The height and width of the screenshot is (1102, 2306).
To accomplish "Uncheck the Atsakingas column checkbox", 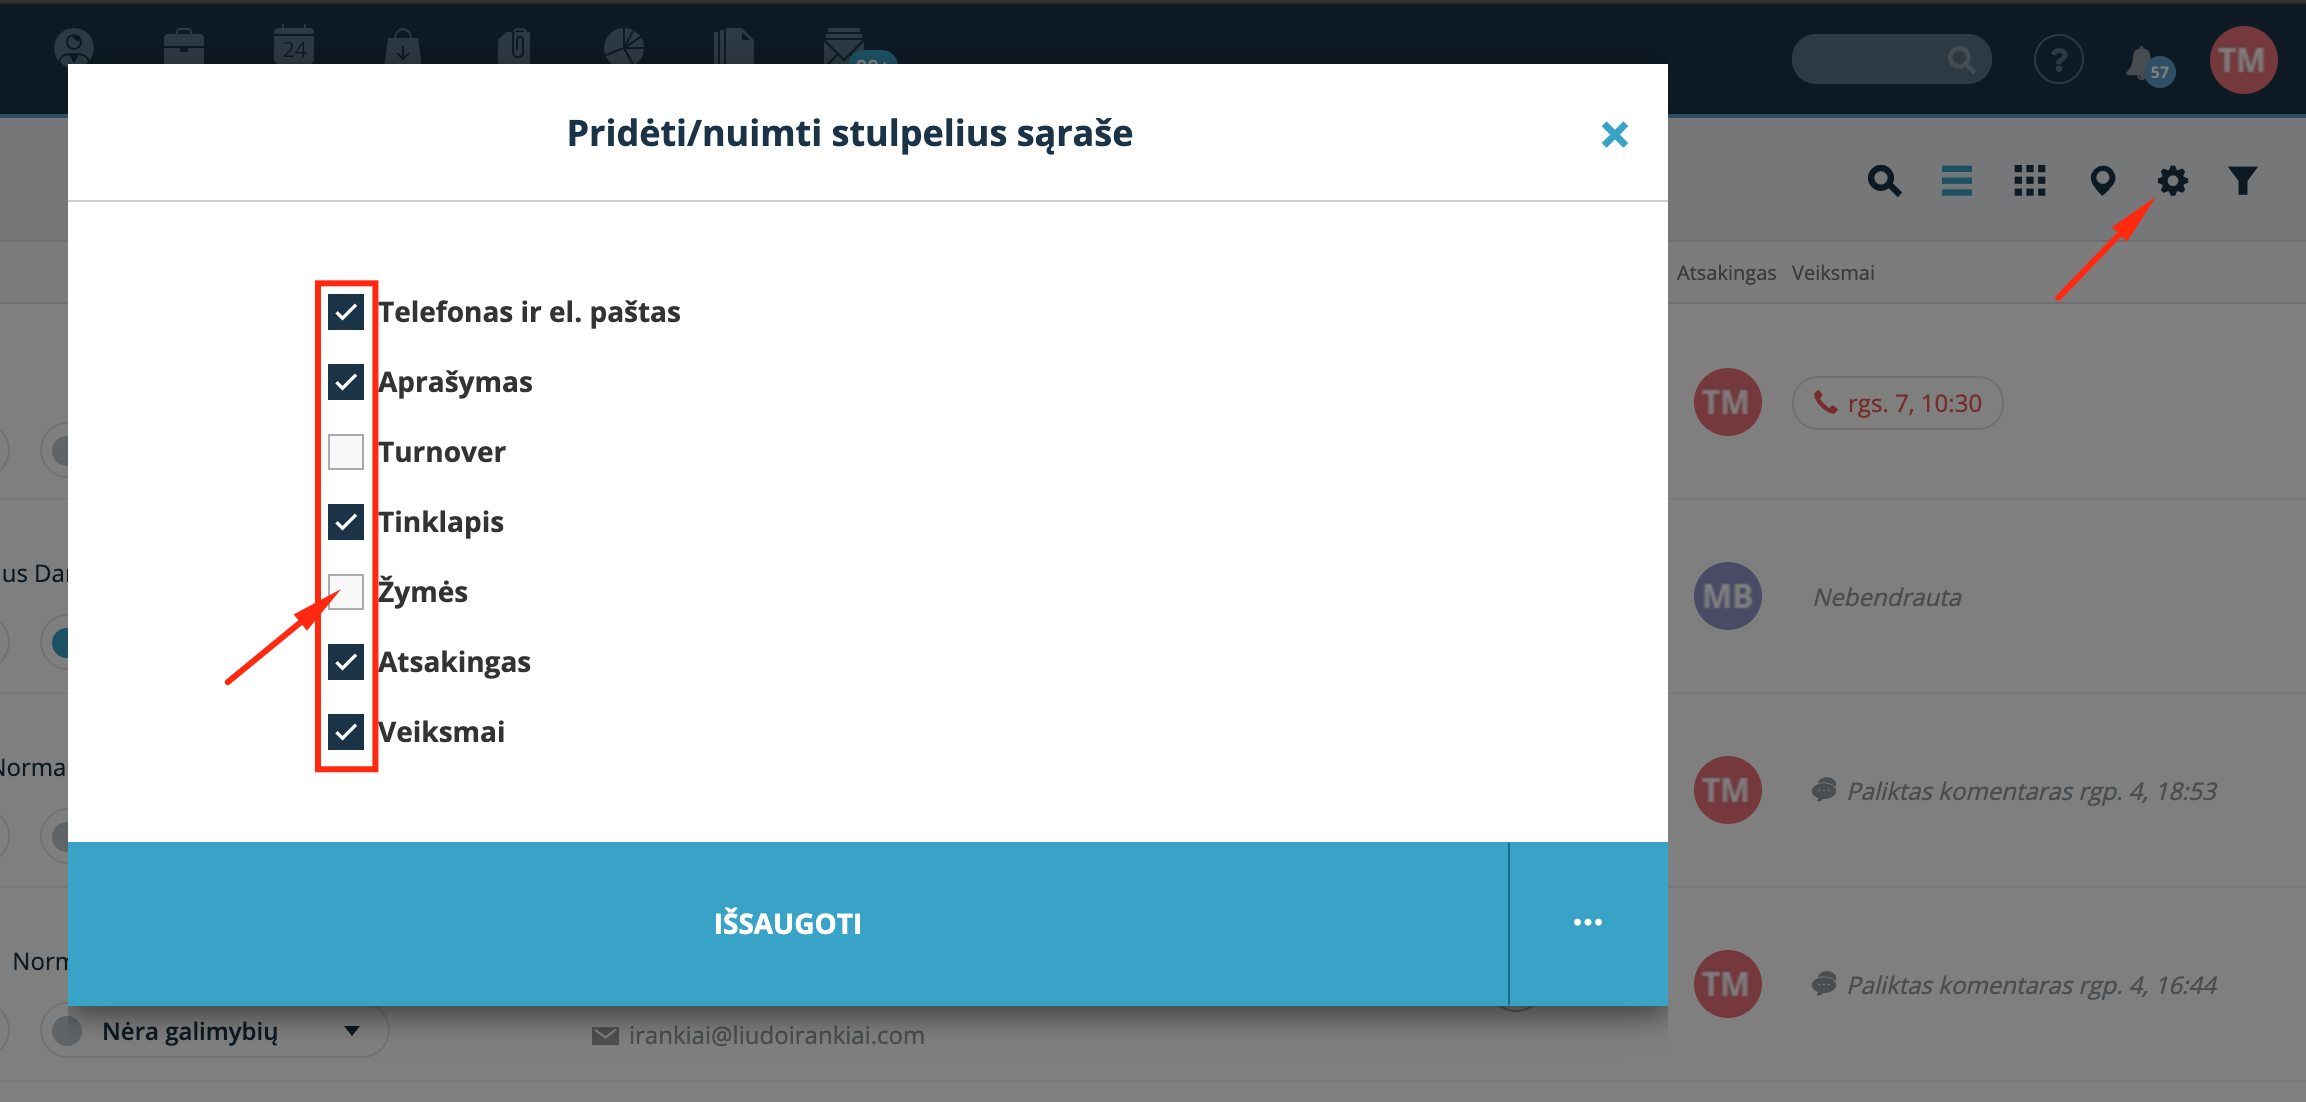I will pos(346,662).
